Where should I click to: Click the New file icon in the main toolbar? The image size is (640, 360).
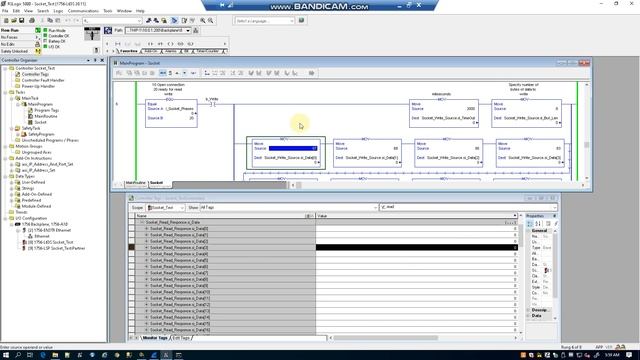pyautogui.click(x=6, y=20)
